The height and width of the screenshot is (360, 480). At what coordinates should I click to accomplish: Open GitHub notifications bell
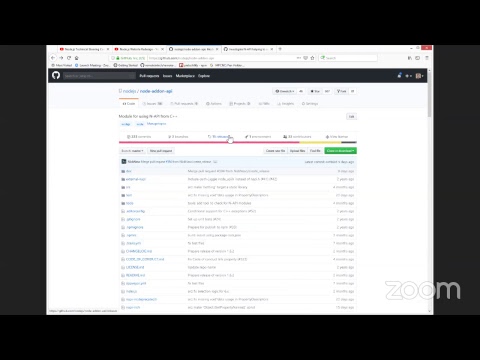[x=399, y=76]
